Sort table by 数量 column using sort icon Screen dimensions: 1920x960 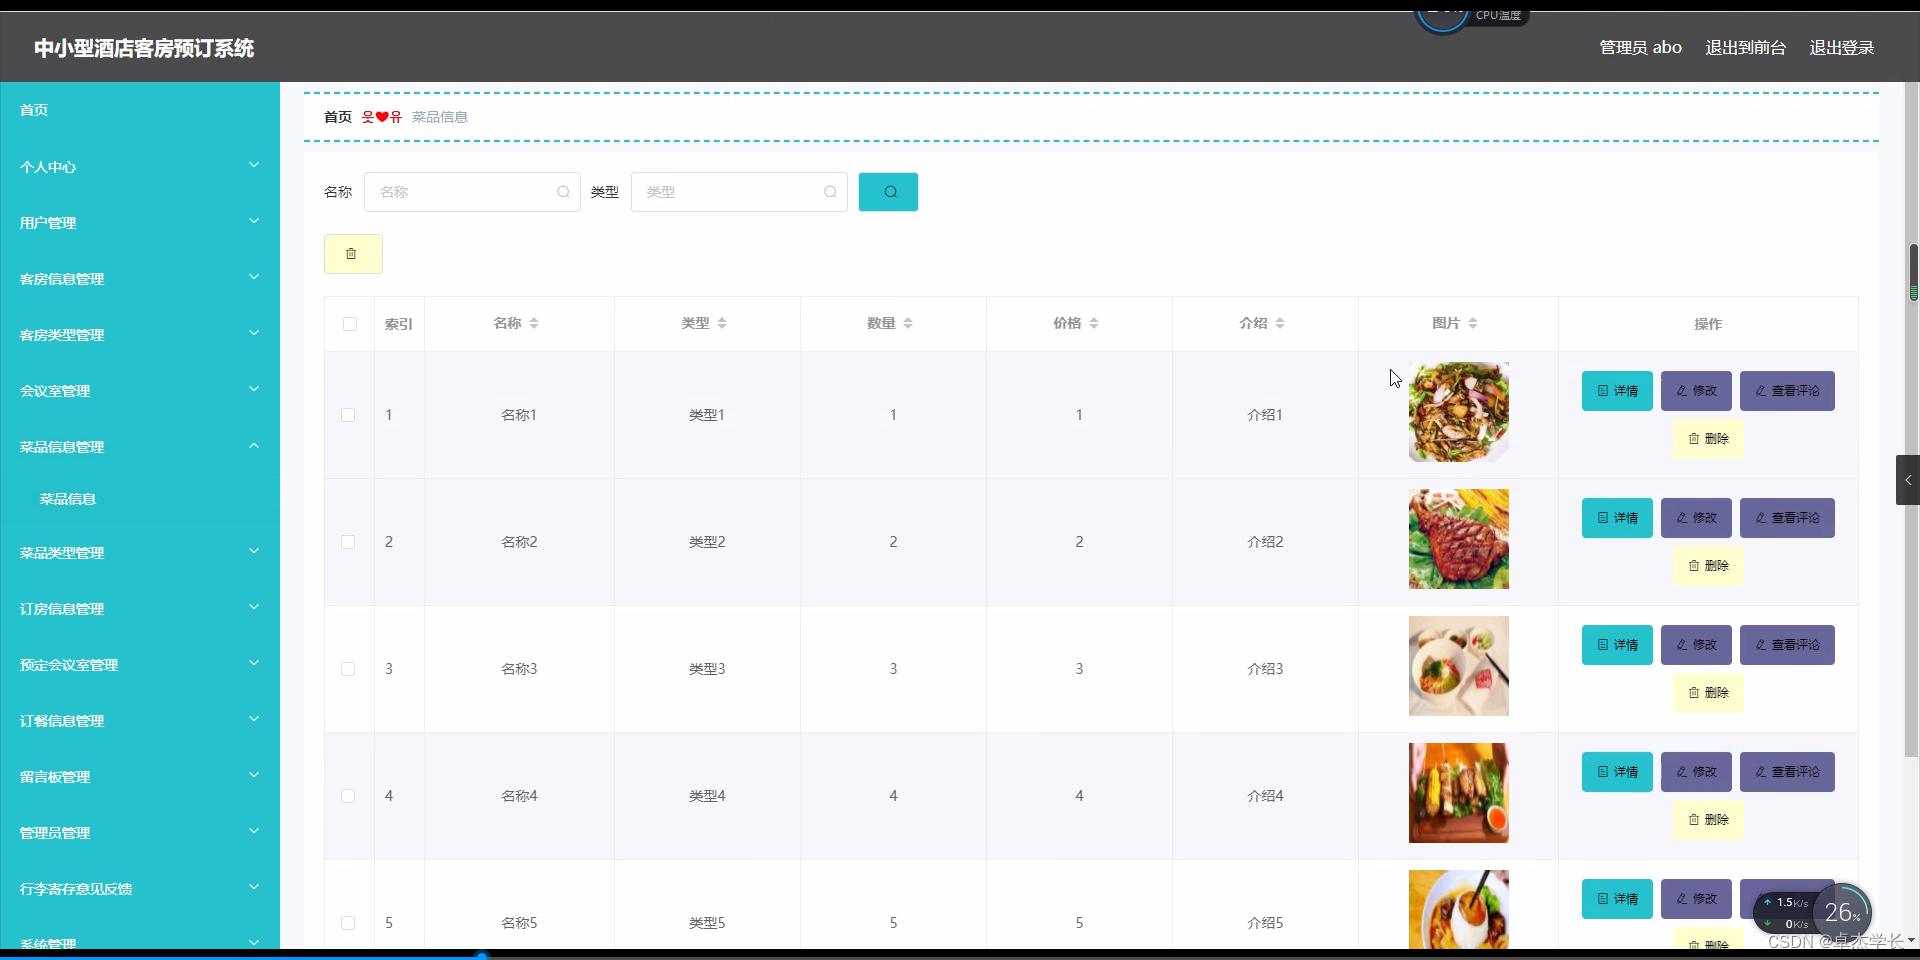[908, 323]
